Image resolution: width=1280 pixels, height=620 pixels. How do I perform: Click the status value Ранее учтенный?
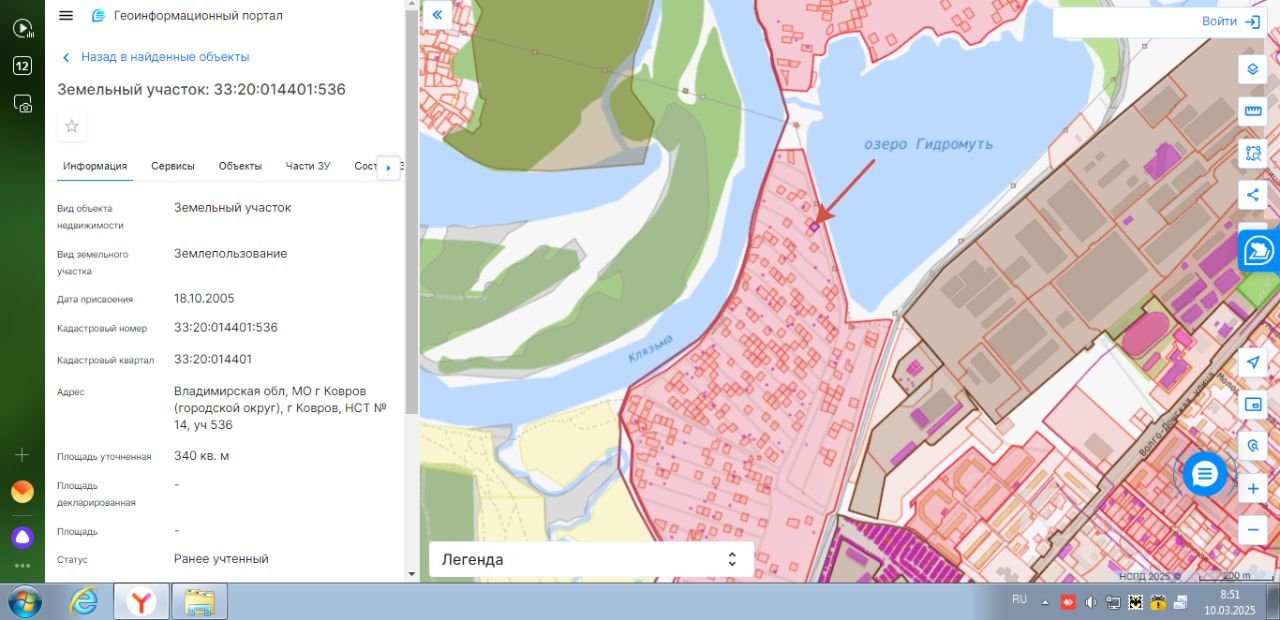[221, 559]
